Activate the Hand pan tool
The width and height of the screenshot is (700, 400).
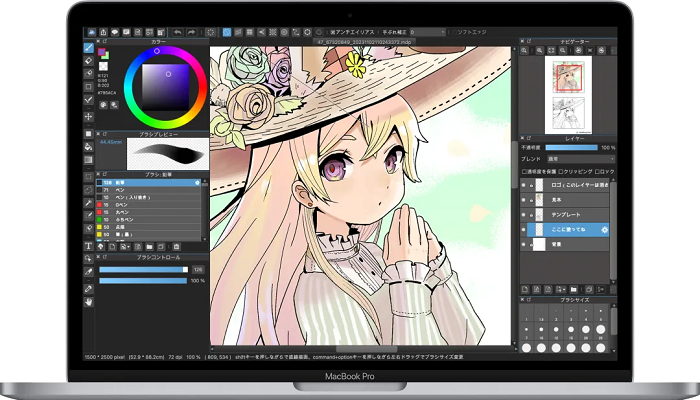click(89, 301)
